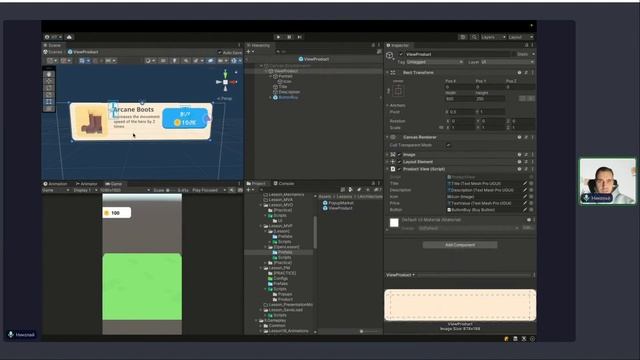640x360 pixels.
Task: Open Rect Transform preset settings icon
Action: (526, 73)
